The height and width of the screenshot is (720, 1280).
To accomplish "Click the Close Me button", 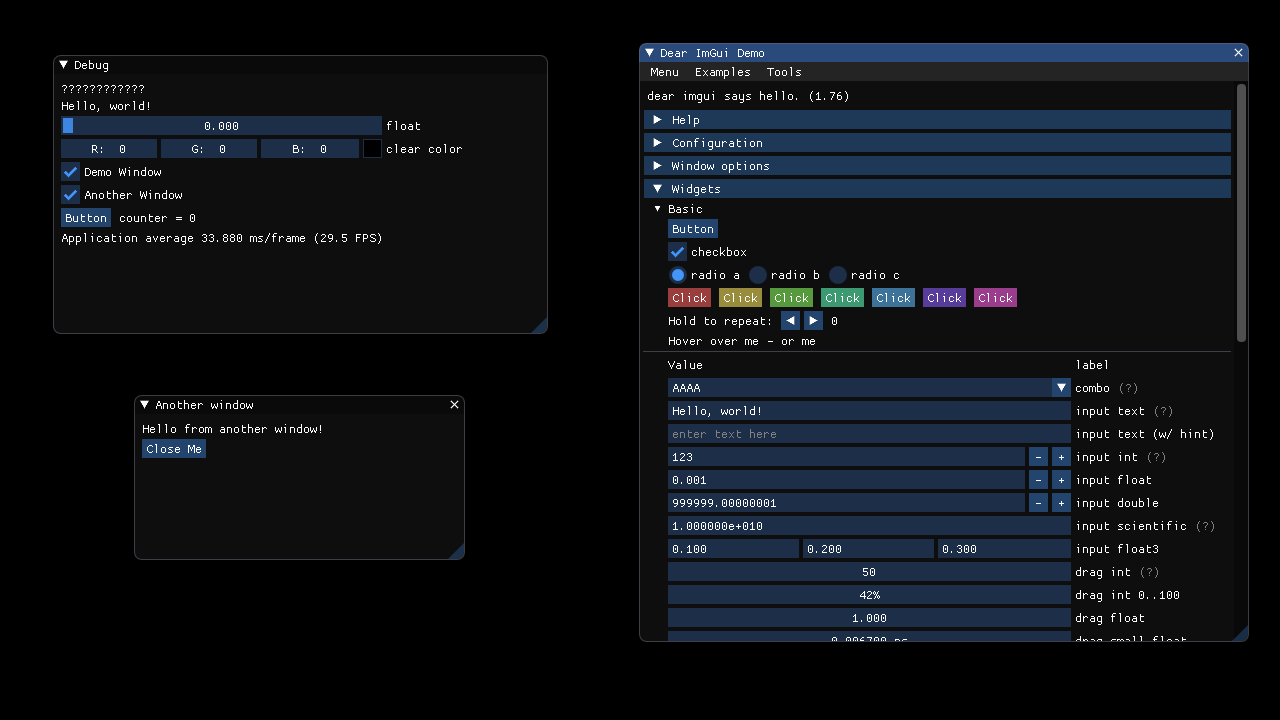I will (174, 449).
